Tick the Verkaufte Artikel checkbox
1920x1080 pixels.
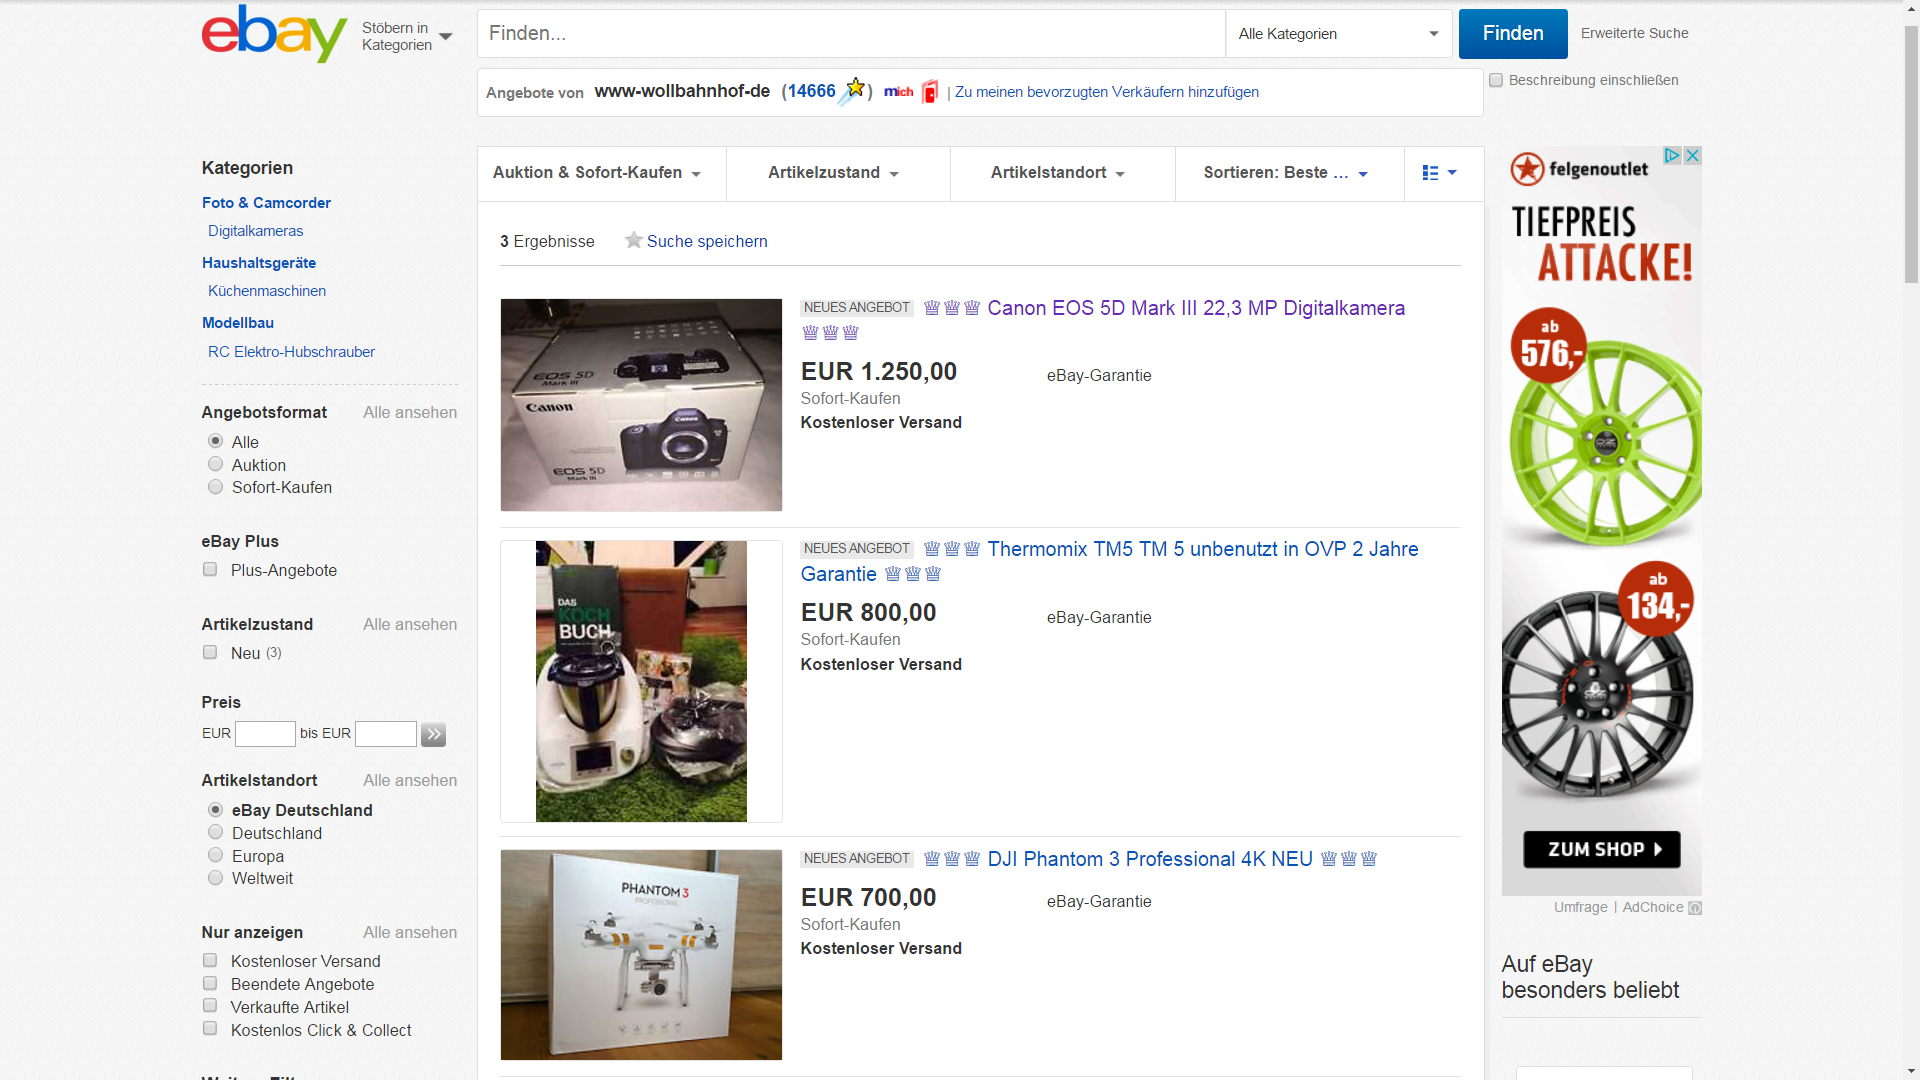pos(210,1006)
